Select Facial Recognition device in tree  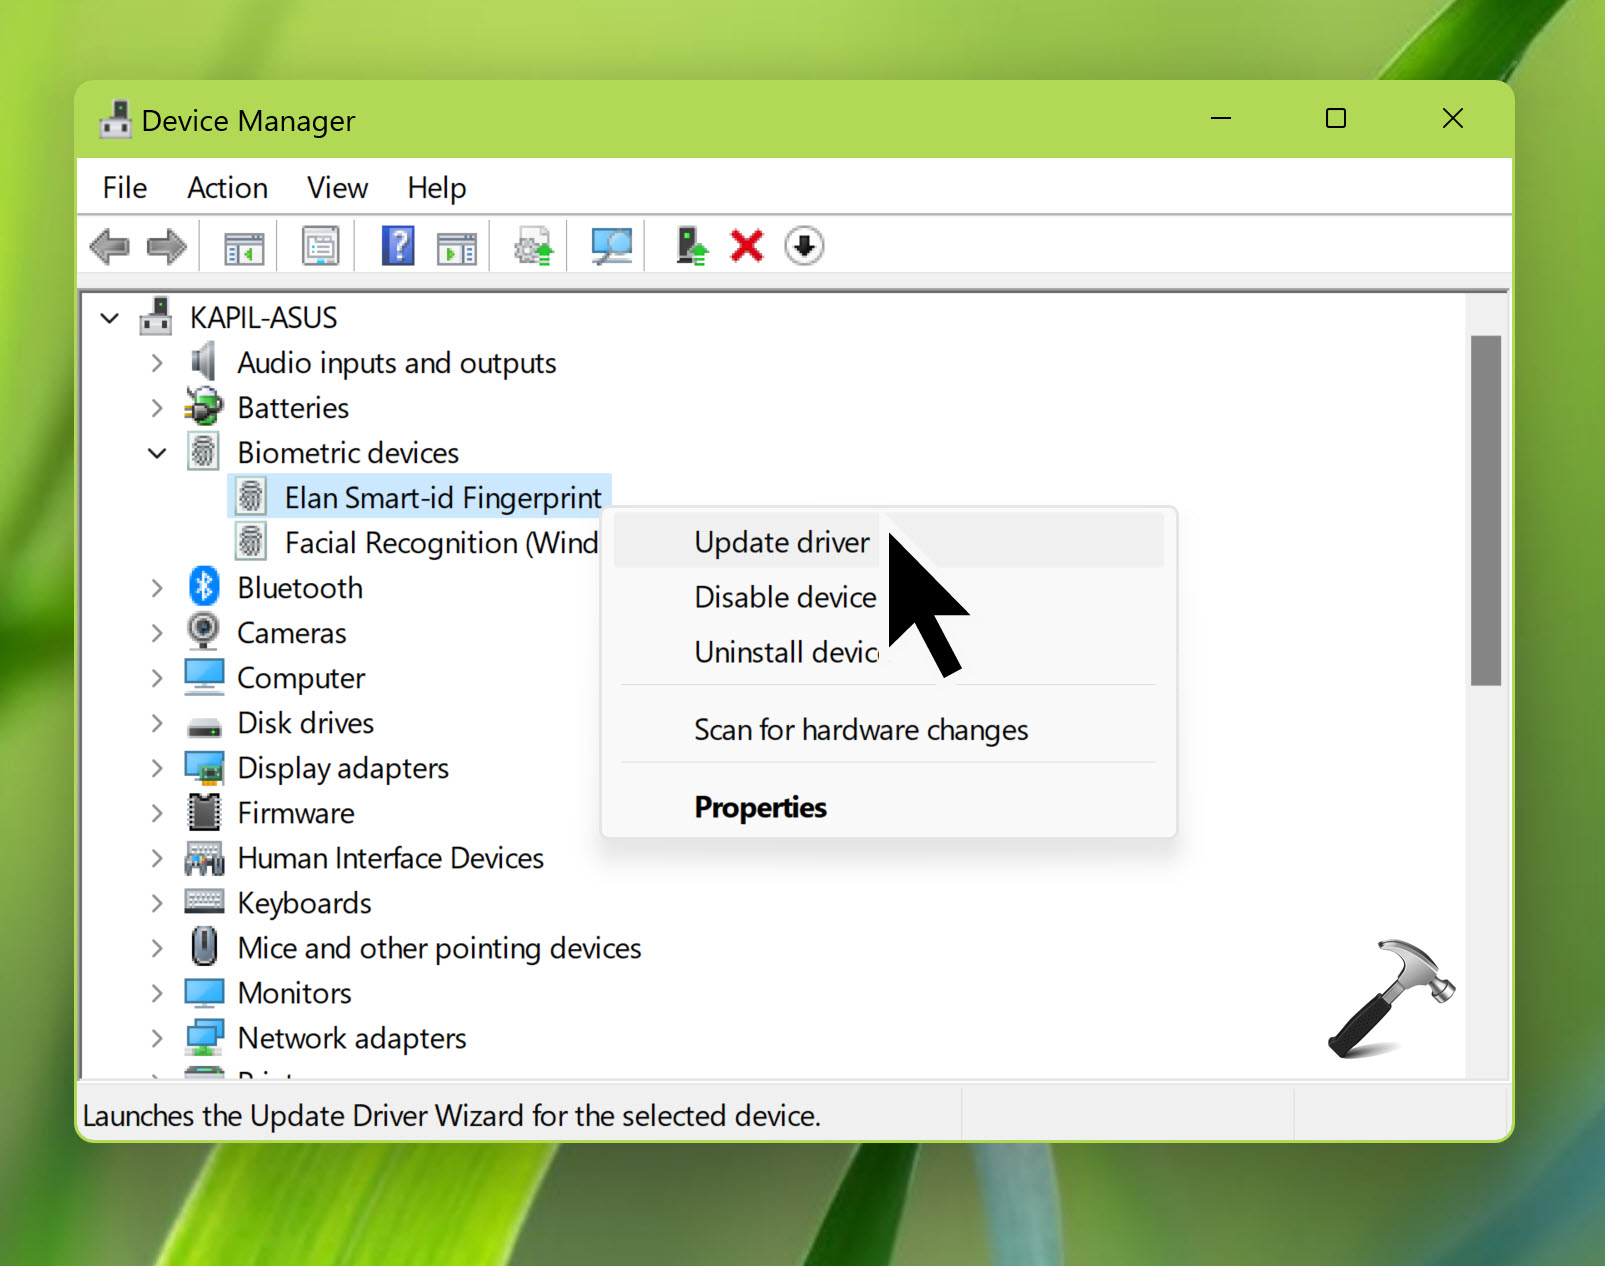pyautogui.click(x=440, y=543)
